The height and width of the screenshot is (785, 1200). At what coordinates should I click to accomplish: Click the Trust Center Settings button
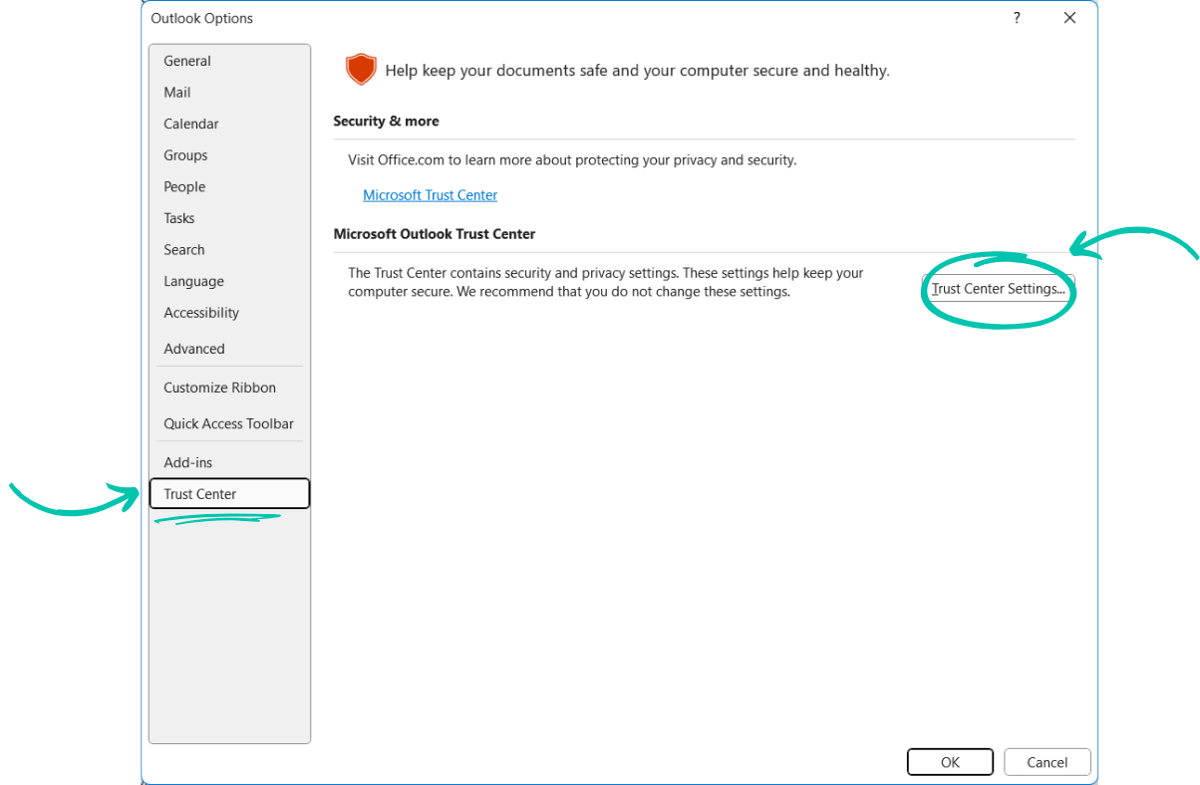pyautogui.click(x=998, y=289)
